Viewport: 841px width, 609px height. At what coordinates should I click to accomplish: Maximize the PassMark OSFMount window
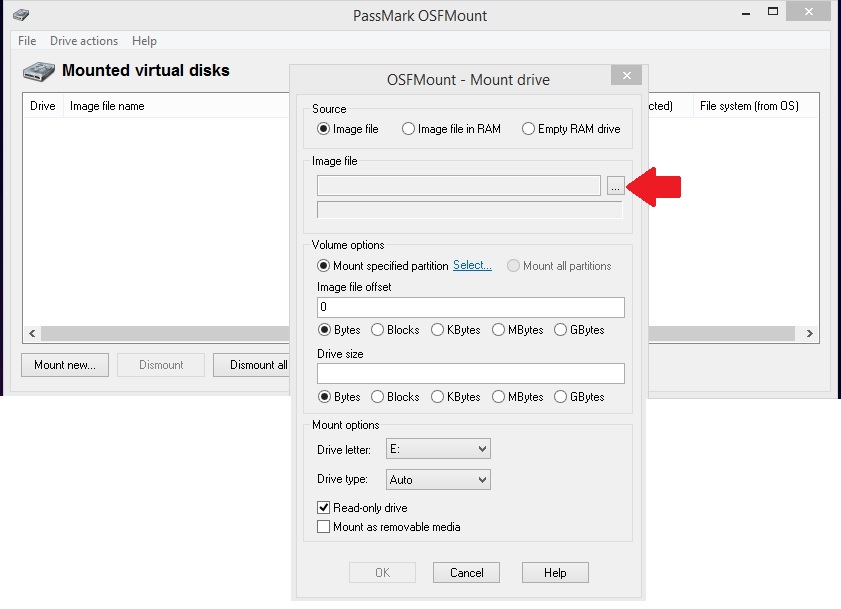point(773,12)
